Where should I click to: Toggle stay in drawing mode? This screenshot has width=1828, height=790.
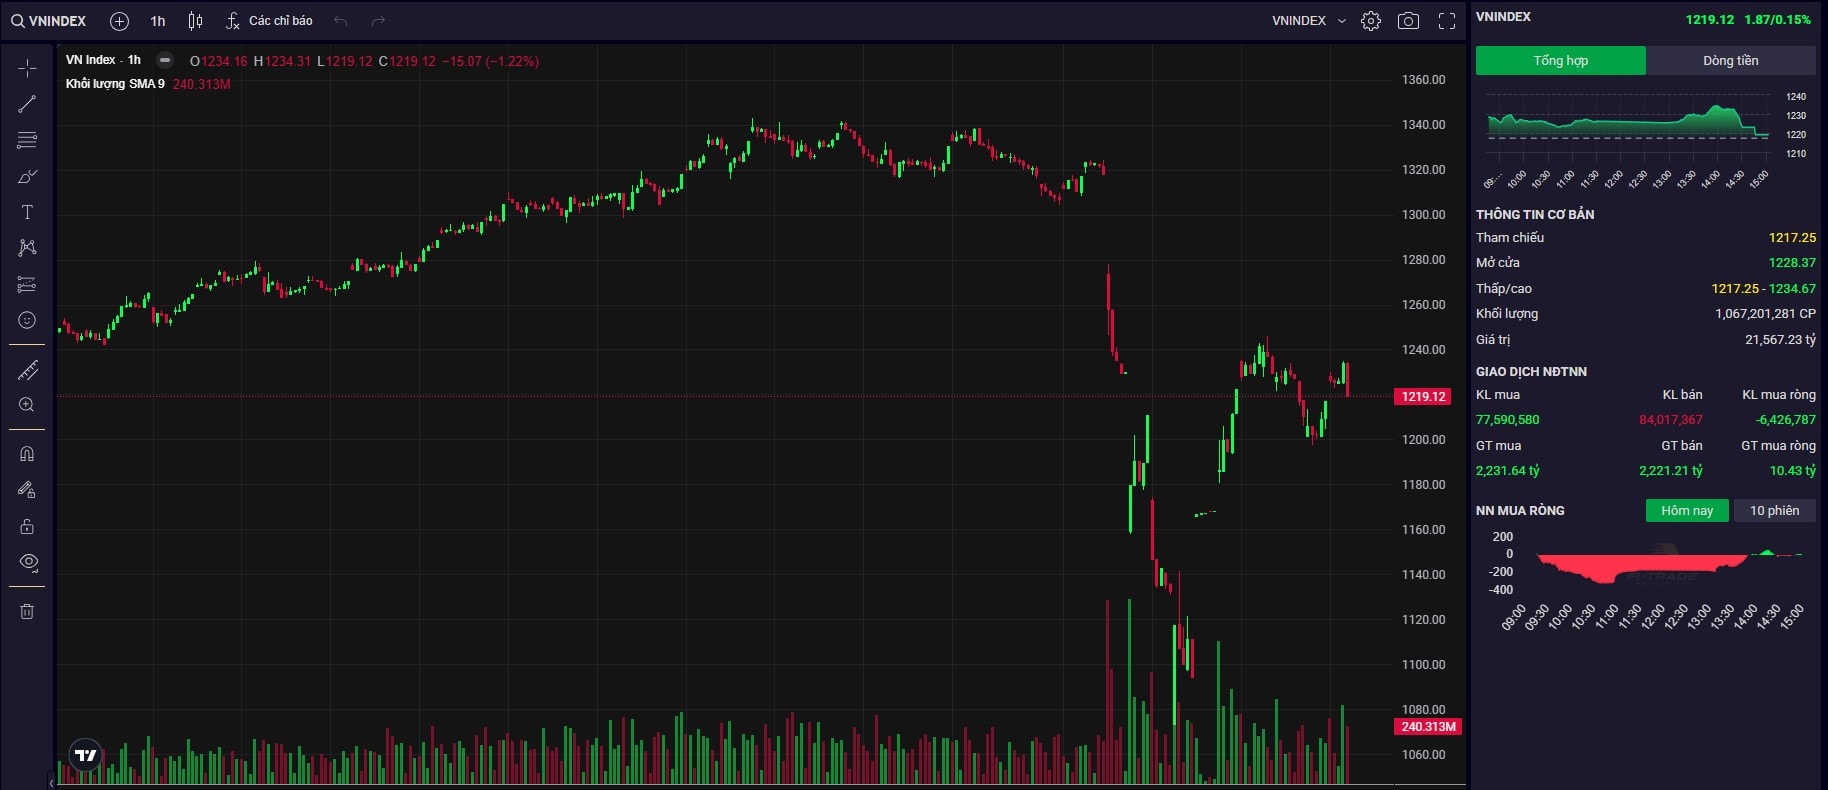(x=27, y=490)
